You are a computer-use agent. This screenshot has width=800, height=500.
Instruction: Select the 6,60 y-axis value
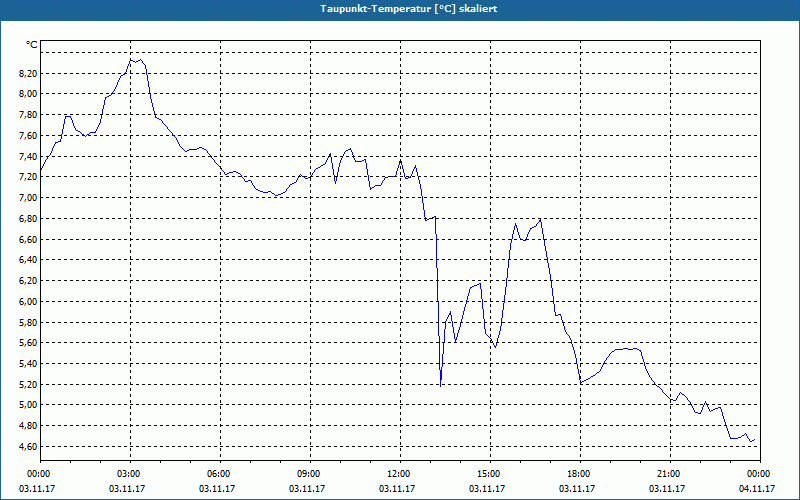point(29,239)
